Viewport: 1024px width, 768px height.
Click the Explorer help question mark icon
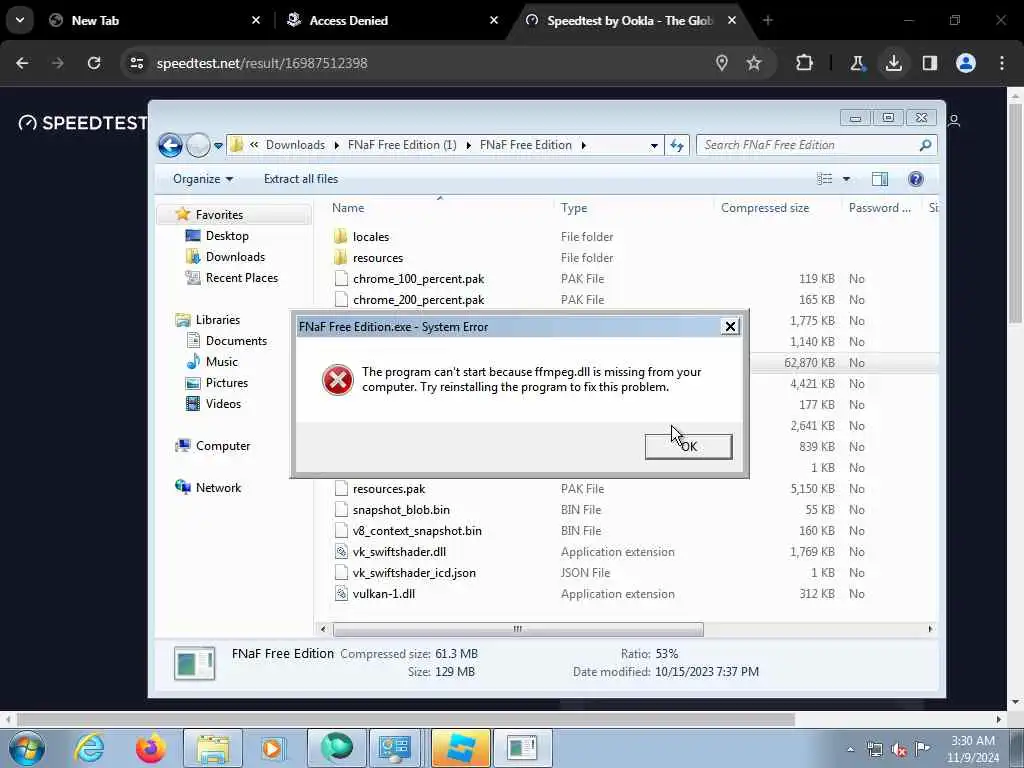pos(916,179)
